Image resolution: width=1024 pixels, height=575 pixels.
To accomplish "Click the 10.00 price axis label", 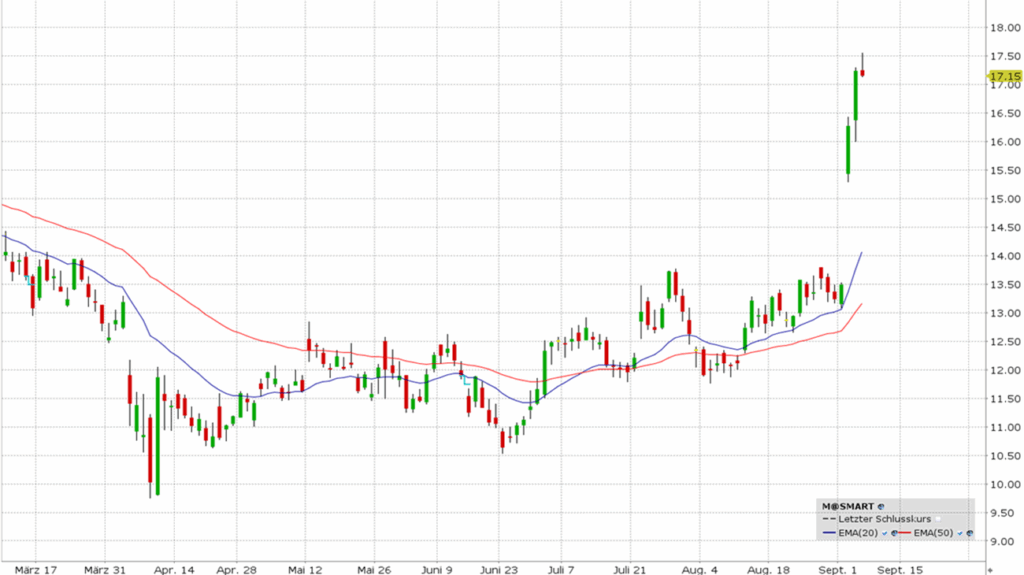I will coord(1006,485).
